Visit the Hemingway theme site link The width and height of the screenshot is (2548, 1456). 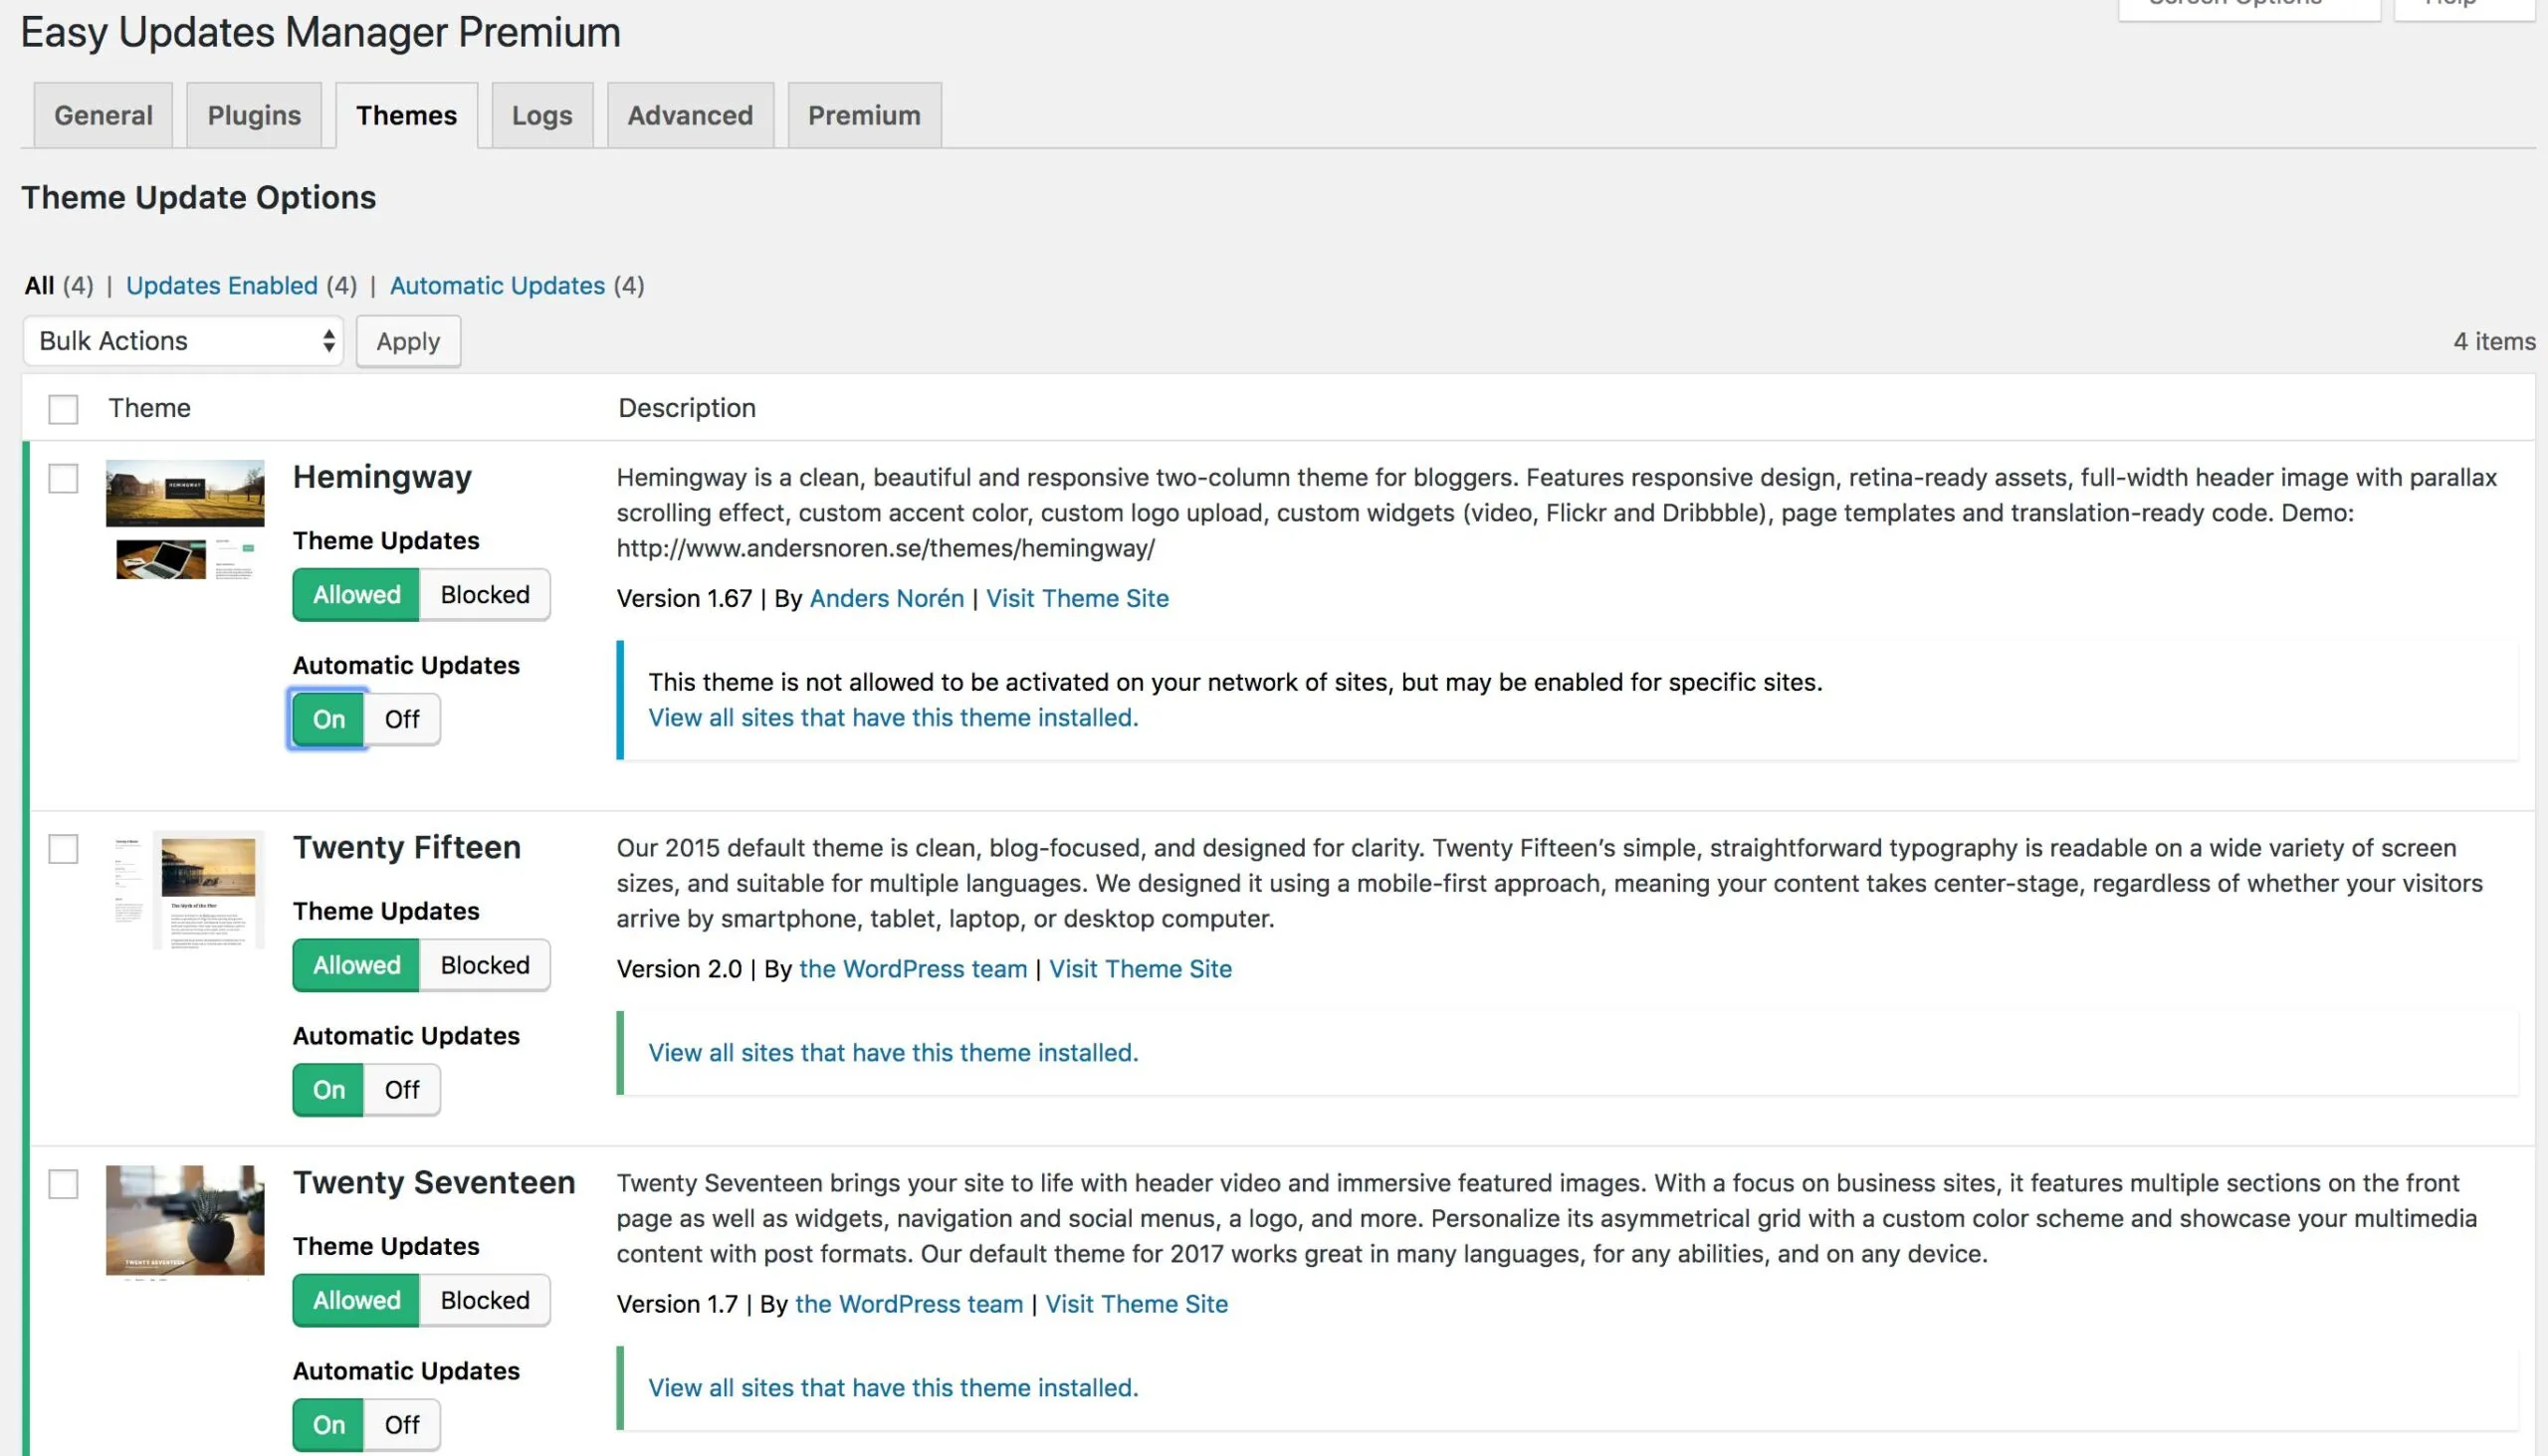pos(1076,598)
